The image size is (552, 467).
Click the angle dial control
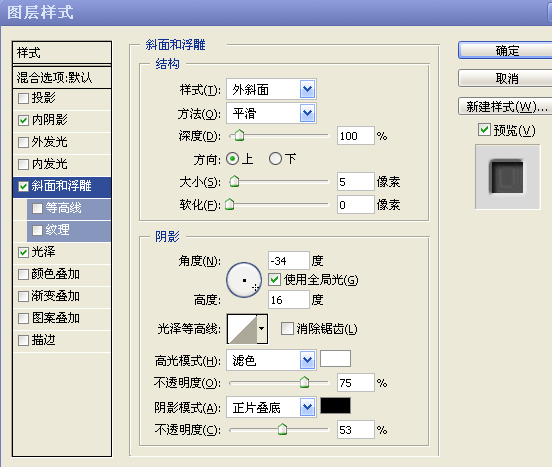pos(244,280)
